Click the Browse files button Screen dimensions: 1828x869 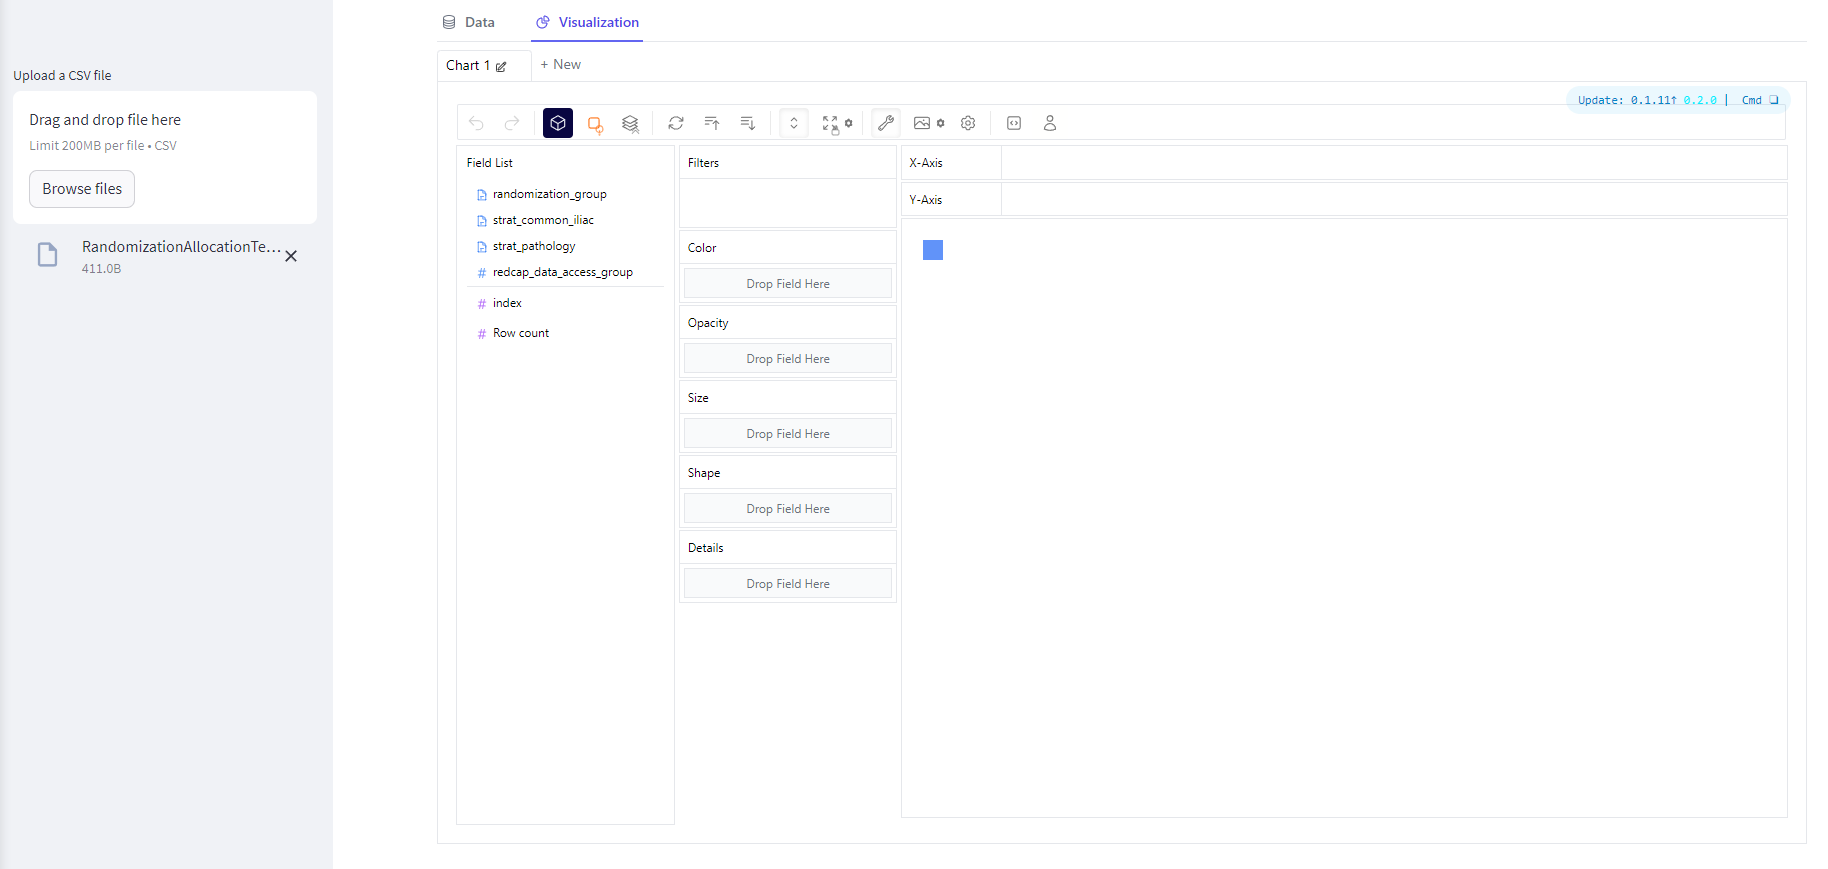click(x=82, y=189)
